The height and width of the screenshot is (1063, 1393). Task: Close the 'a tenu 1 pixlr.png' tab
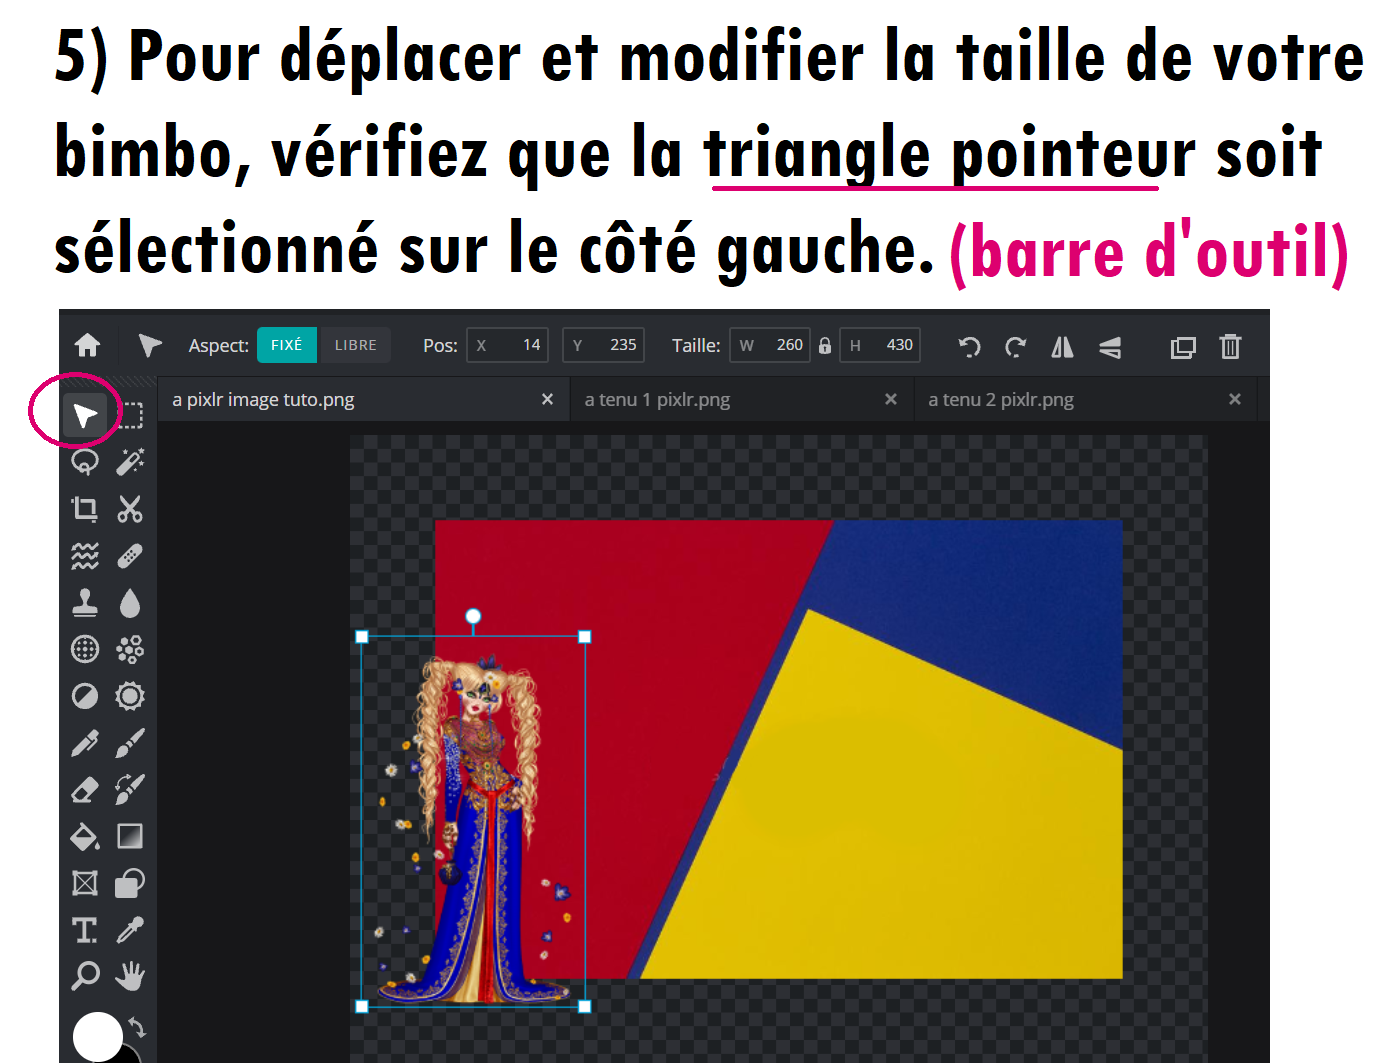pyautogui.click(x=891, y=399)
